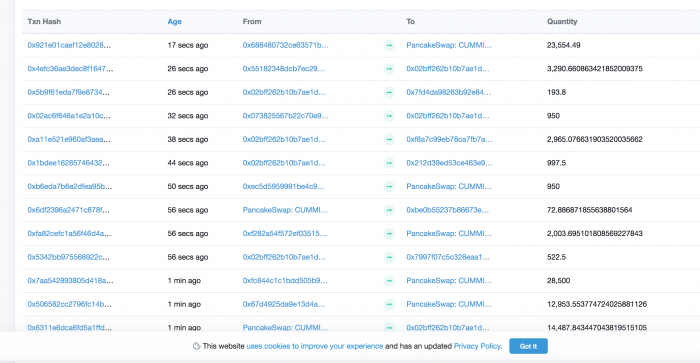Image resolution: width=700 pixels, height=363 pixels.
Task: Click the arrow icon in the 44 secs ago row
Action: (x=389, y=163)
